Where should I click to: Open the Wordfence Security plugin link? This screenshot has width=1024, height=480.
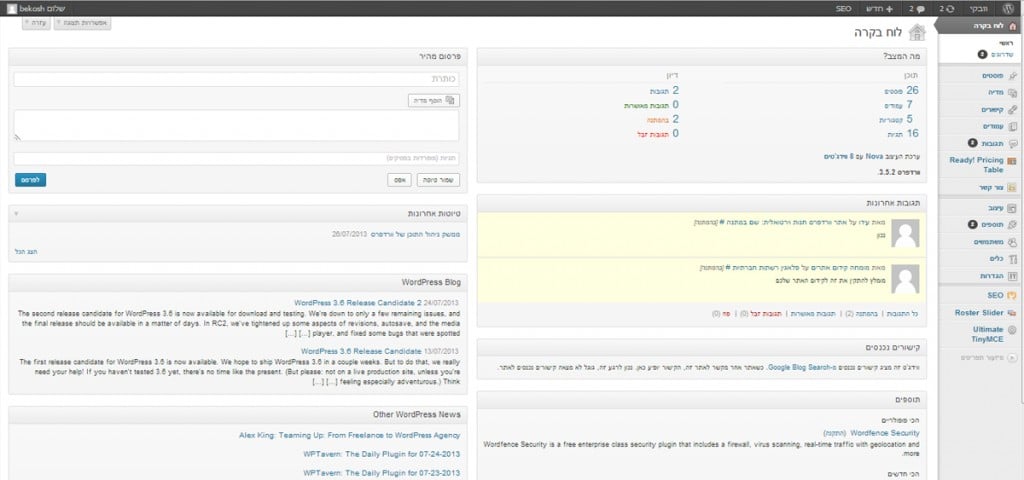pyautogui.click(x=885, y=433)
